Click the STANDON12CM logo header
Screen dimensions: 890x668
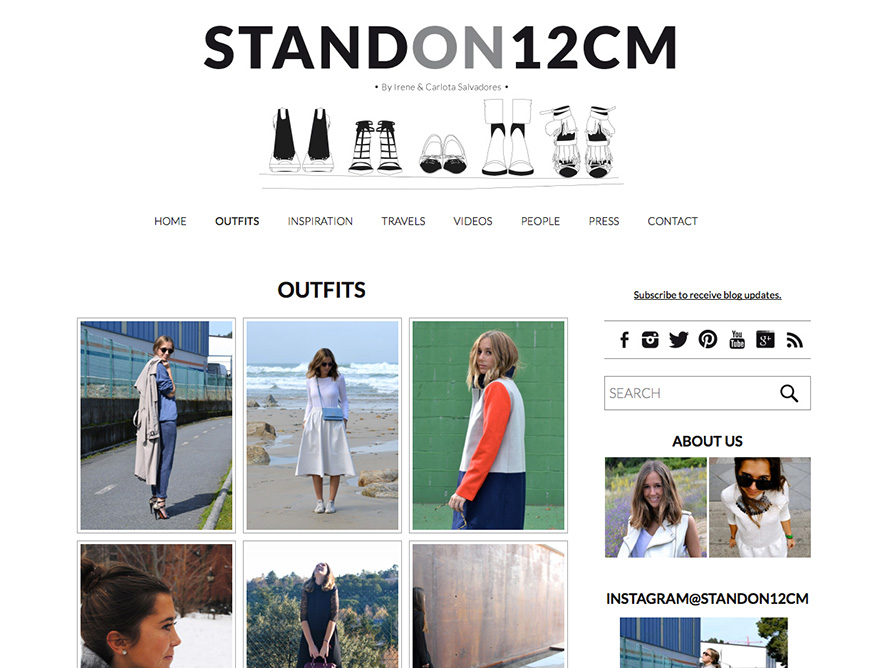[440, 48]
